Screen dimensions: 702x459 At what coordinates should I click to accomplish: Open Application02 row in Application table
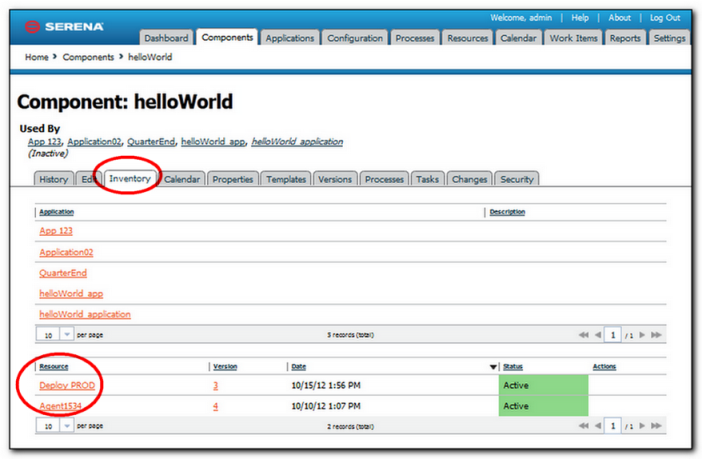66,252
